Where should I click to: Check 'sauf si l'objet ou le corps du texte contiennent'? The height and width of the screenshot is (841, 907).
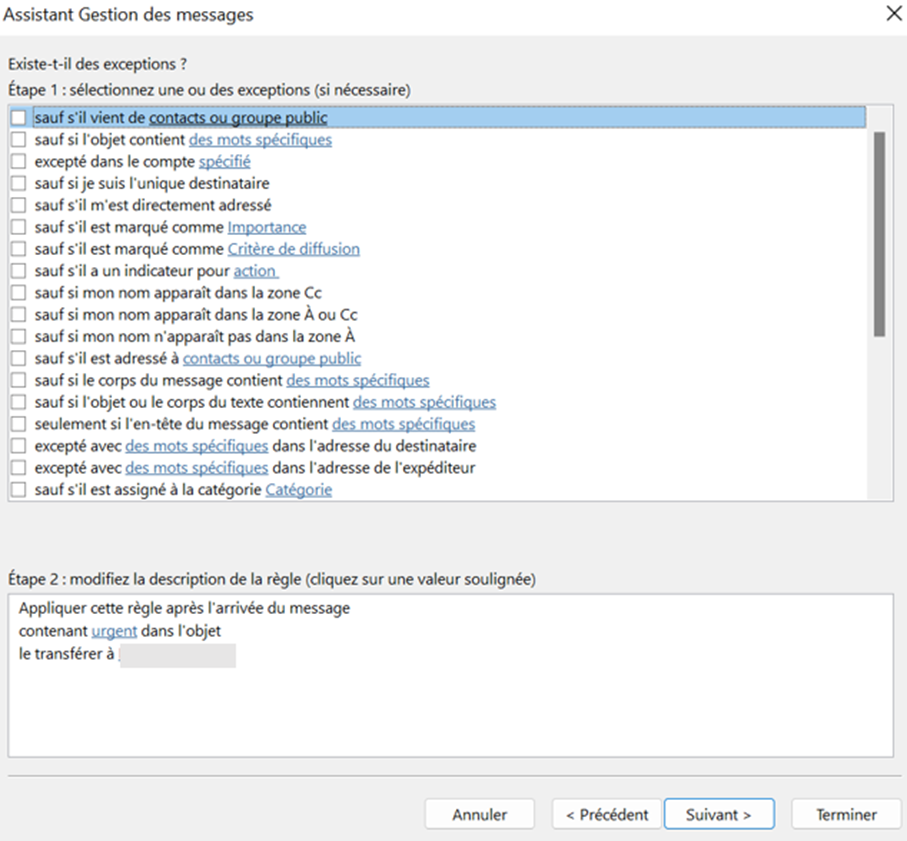point(19,402)
